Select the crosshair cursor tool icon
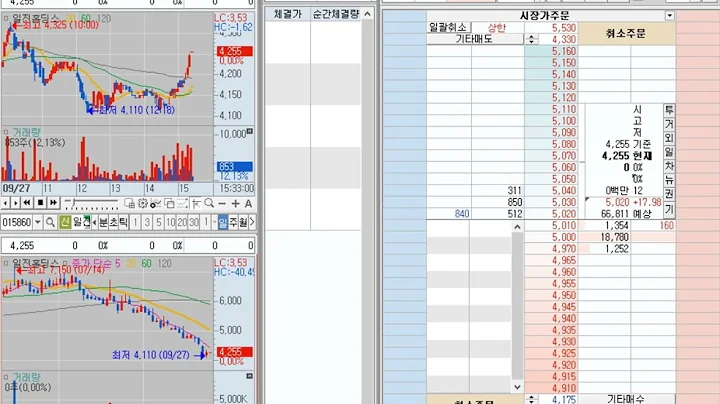Screen dimensions: 720x404 click(x=196, y=203)
